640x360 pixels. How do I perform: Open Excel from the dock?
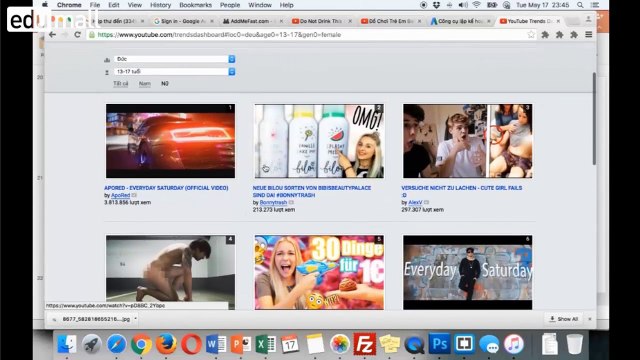(x=266, y=344)
